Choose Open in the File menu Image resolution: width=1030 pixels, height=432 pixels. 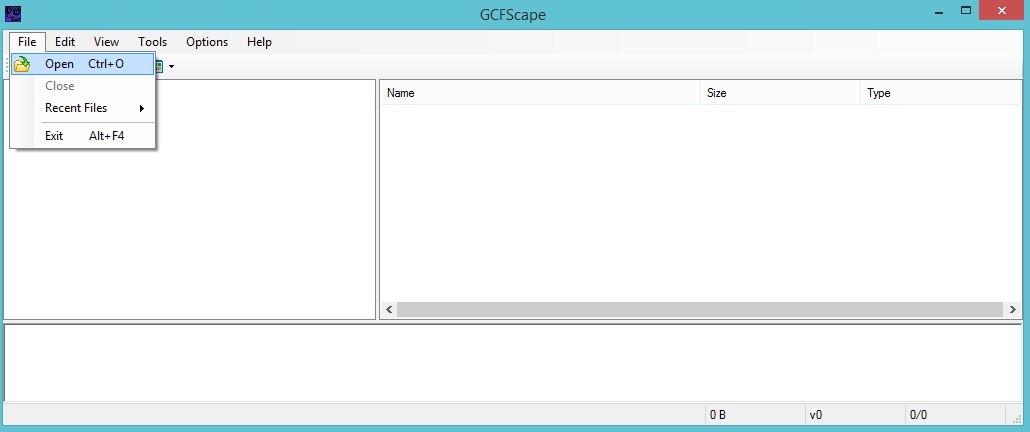pyautogui.click(x=83, y=64)
